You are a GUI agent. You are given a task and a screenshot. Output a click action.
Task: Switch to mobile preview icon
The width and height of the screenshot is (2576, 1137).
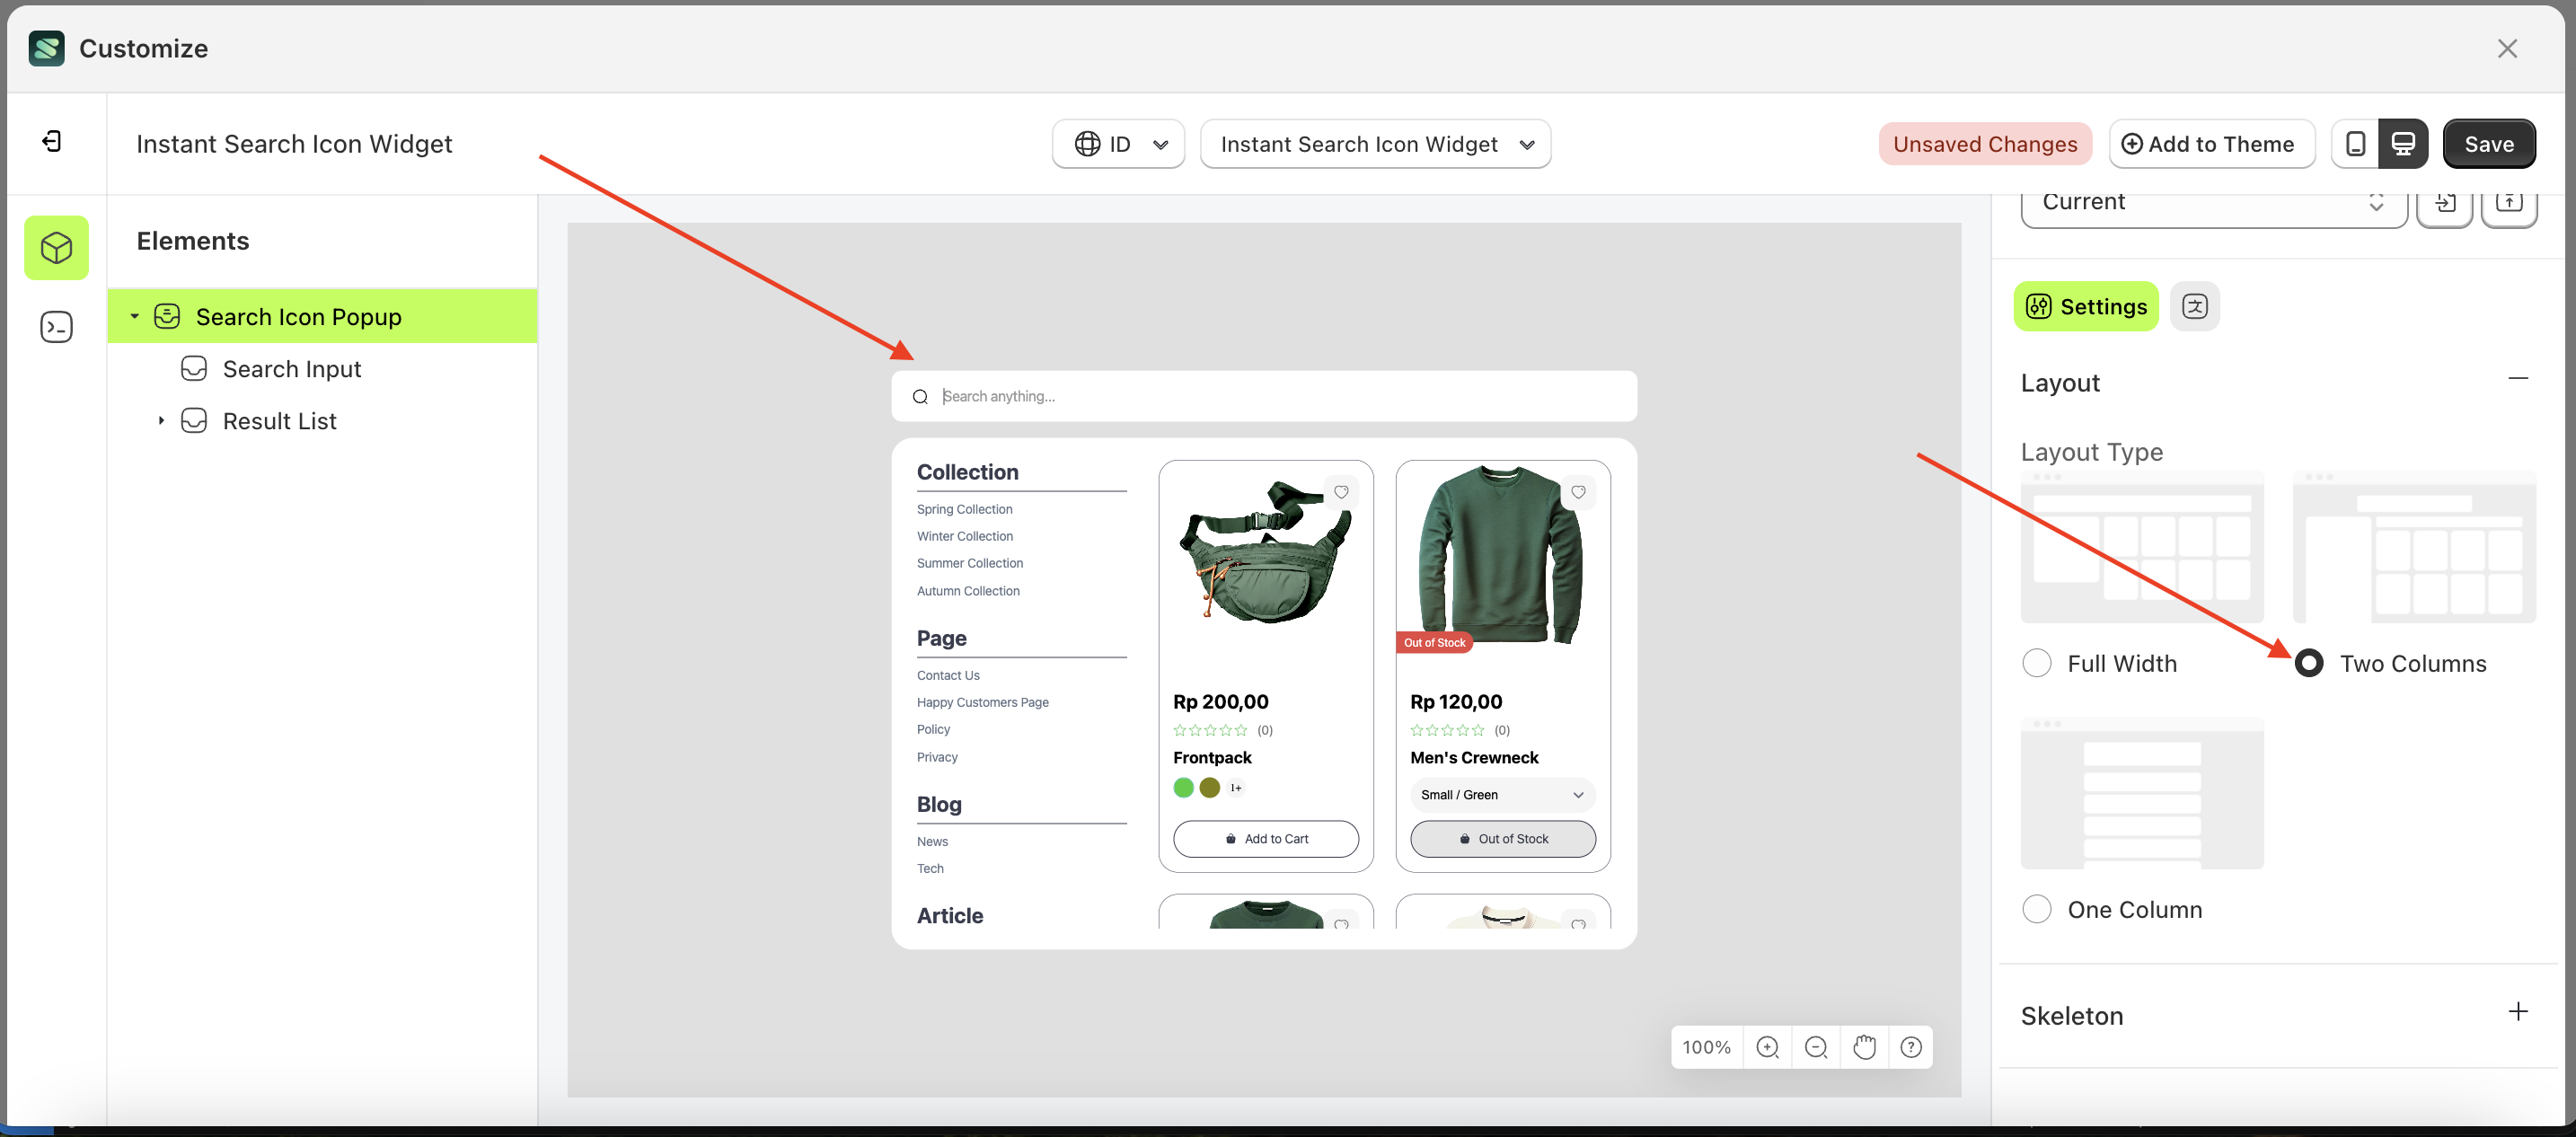2355,144
